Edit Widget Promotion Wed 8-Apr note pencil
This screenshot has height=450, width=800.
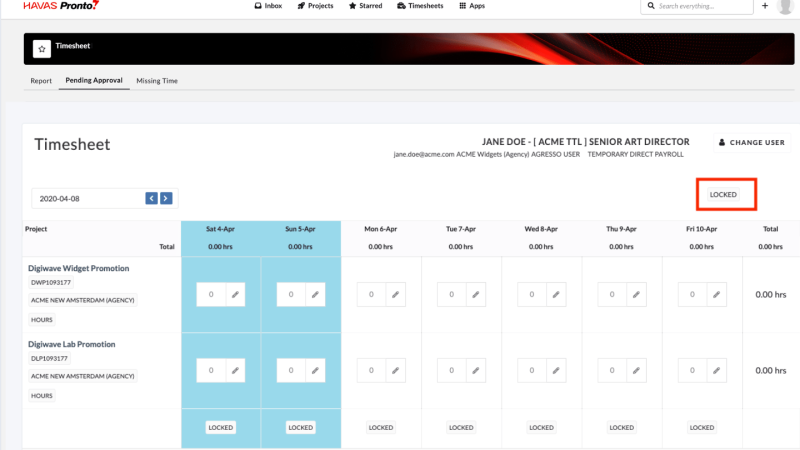[556, 294]
